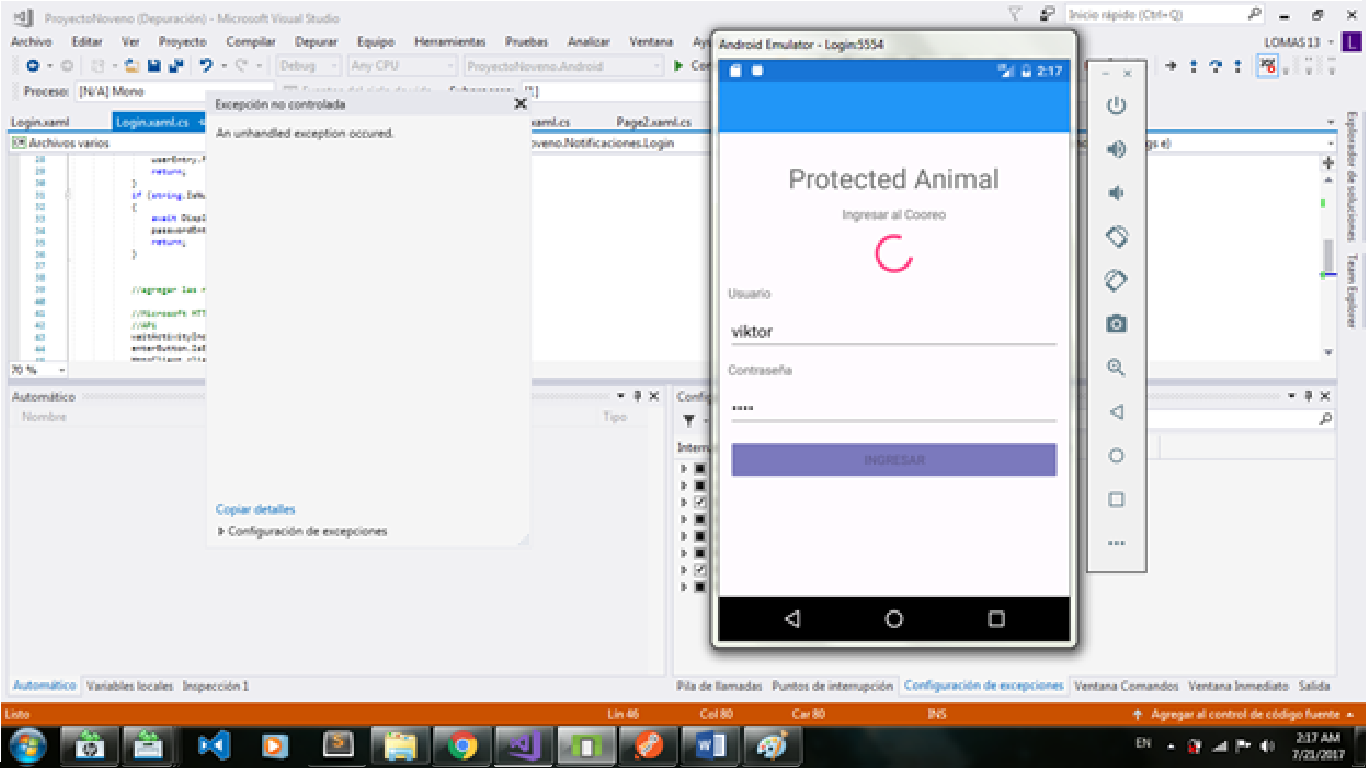Select Variables locales bottom tab
This screenshot has height=768, width=1366.
click(130, 686)
